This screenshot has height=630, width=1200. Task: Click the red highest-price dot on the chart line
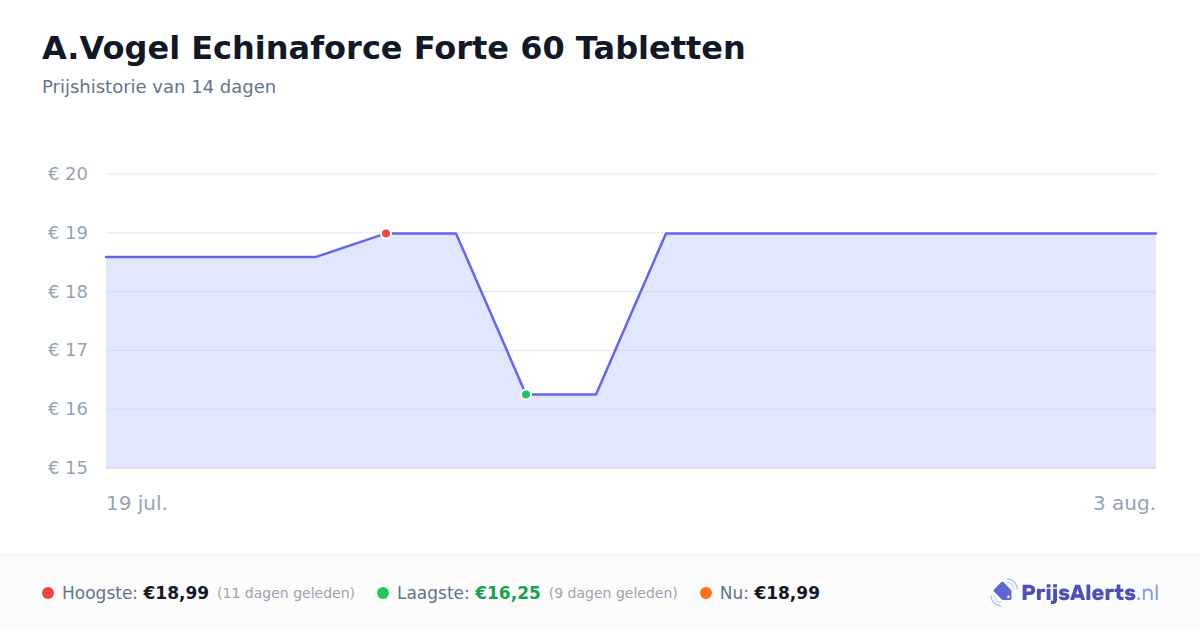point(386,233)
